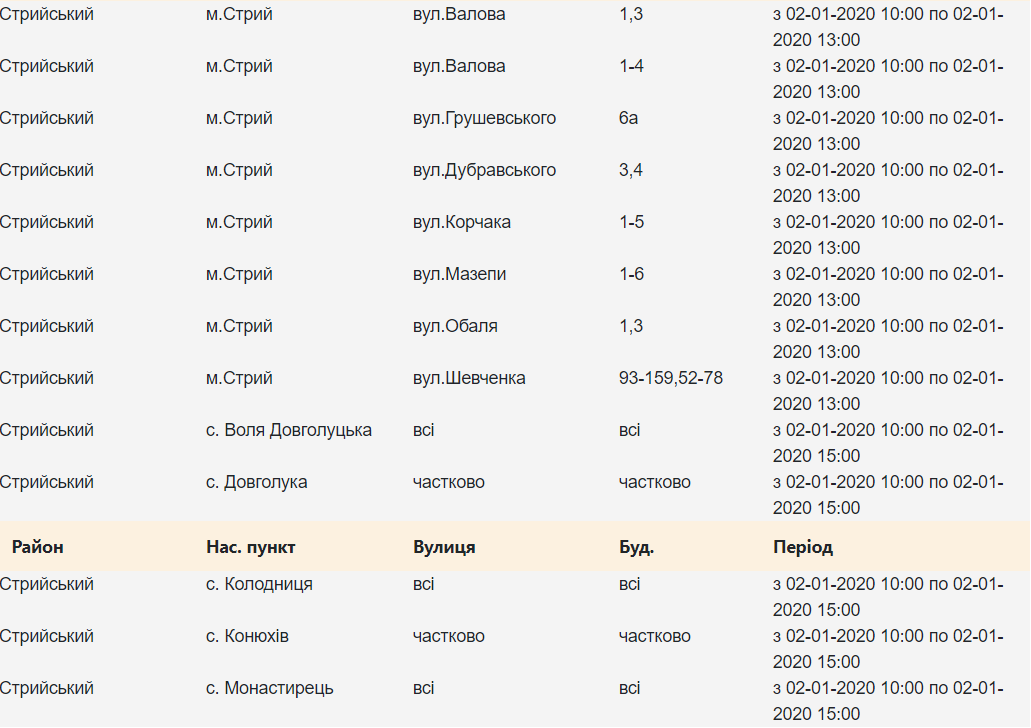Viewport: 1031px width, 728px height.
Task: Select the Вулиця column header
Action: [444, 547]
